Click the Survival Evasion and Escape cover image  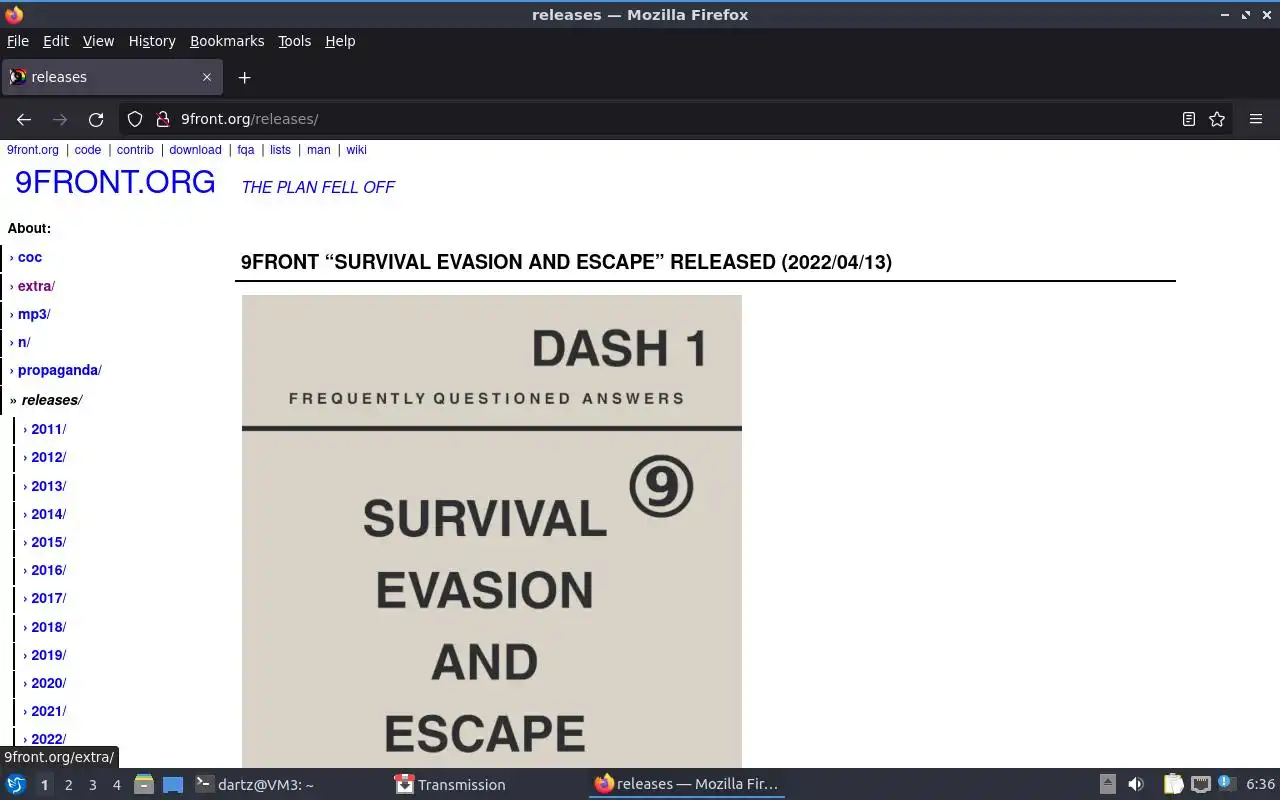(x=492, y=531)
